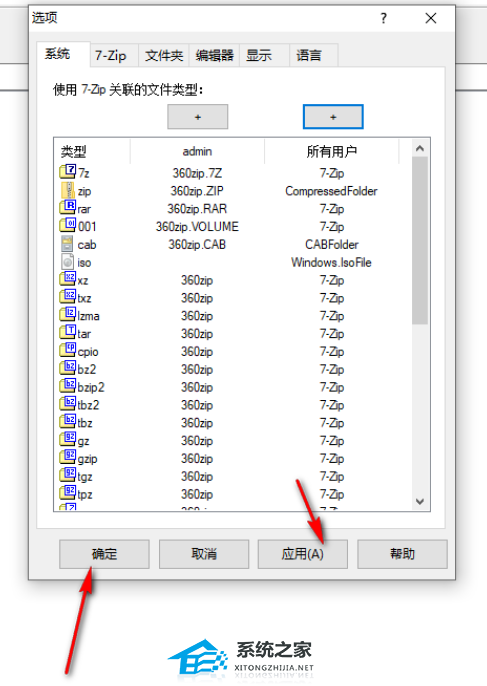Select the 360zip.ZIP cell
Viewport: 487px width, 686px height.
(x=197, y=191)
